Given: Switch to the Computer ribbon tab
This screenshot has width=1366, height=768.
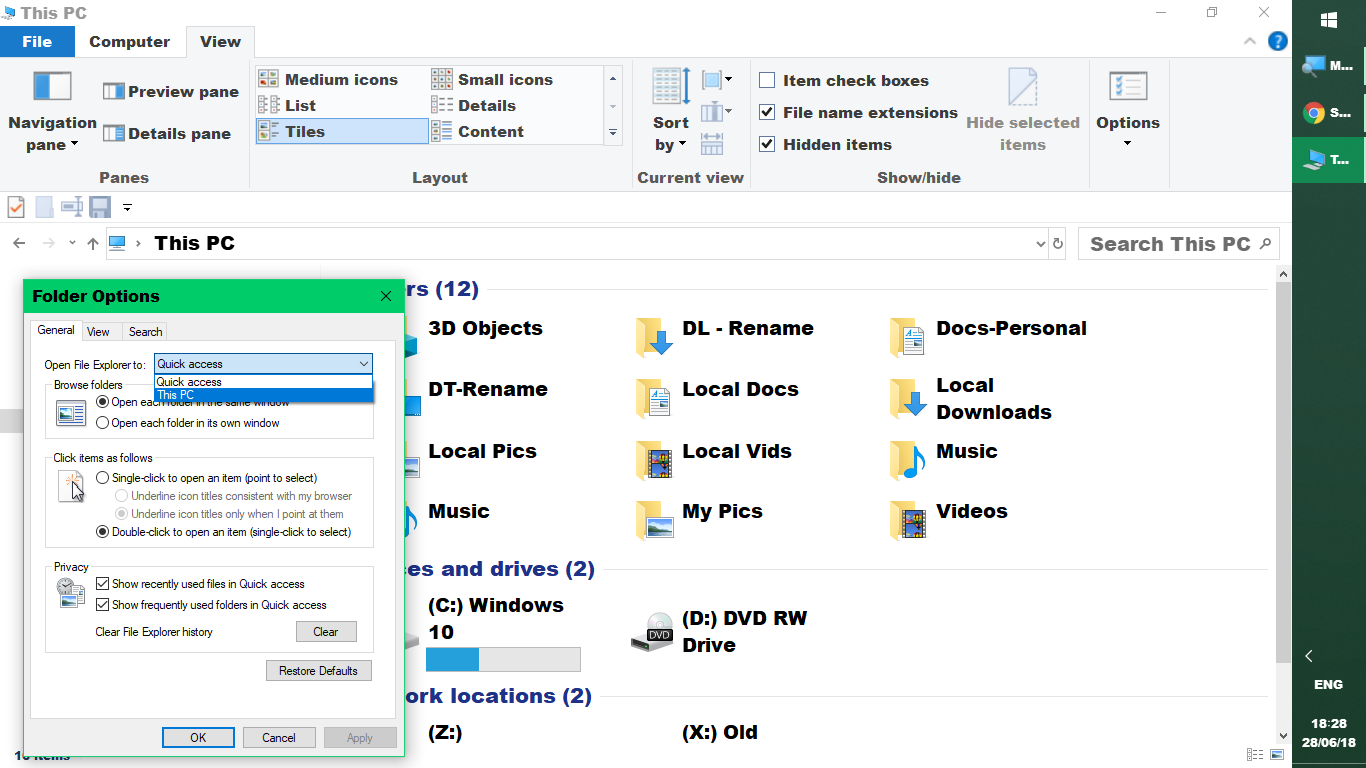Looking at the screenshot, I should pyautogui.click(x=129, y=41).
